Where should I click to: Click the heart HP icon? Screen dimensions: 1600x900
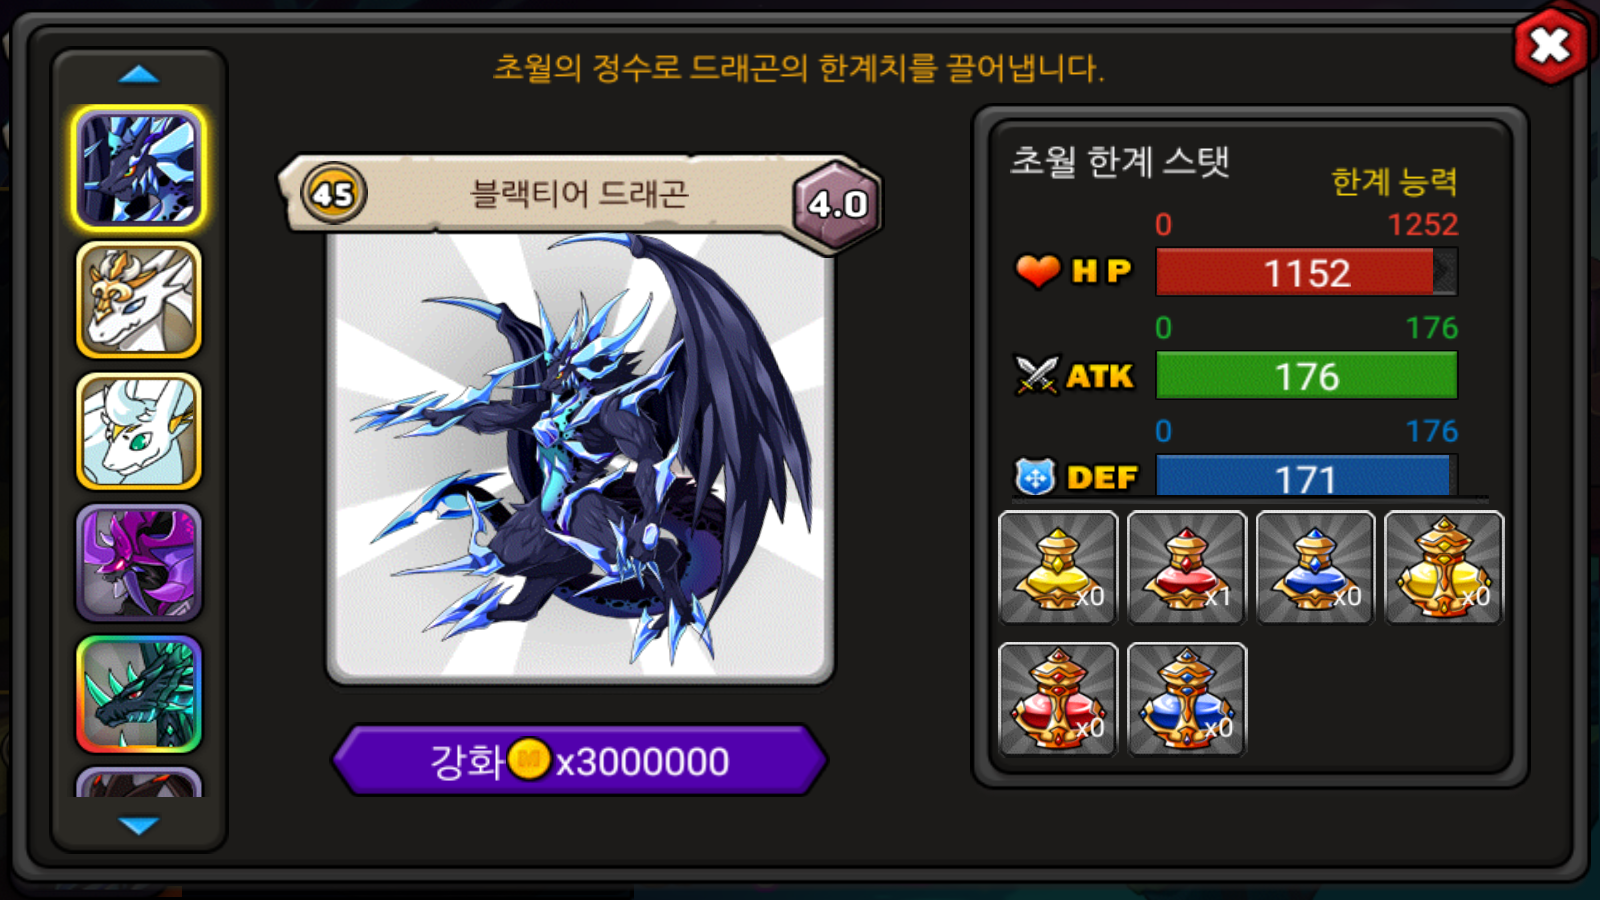point(1037,270)
